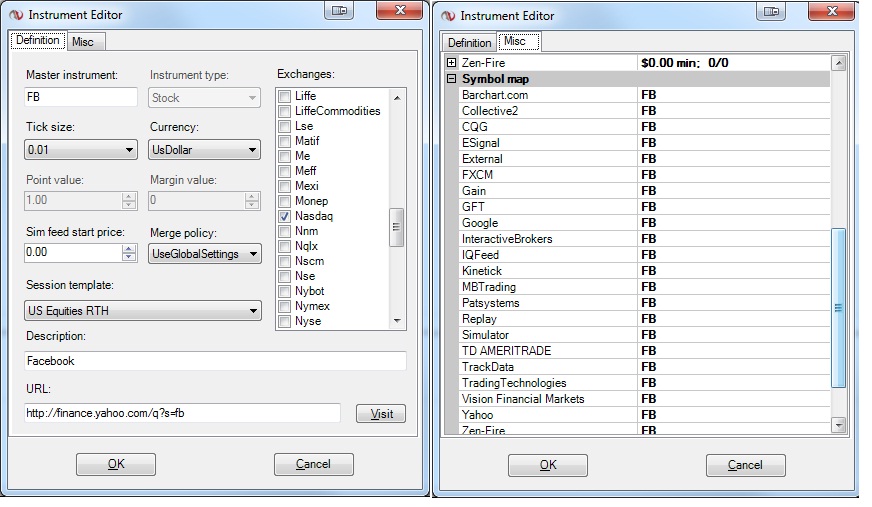Click the window-link button in right Instrument Editor title bar
The height and width of the screenshot is (507, 872).
[x=771, y=12]
